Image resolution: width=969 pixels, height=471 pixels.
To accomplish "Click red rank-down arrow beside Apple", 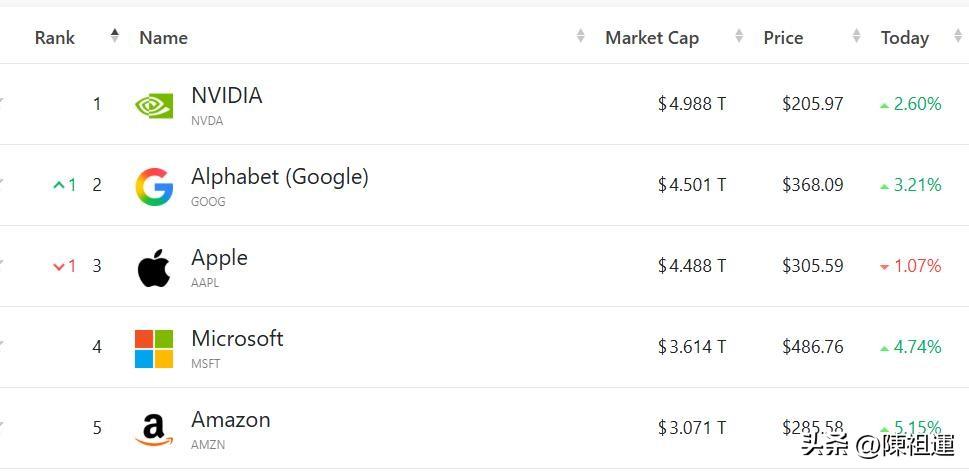I will click(x=59, y=266).
